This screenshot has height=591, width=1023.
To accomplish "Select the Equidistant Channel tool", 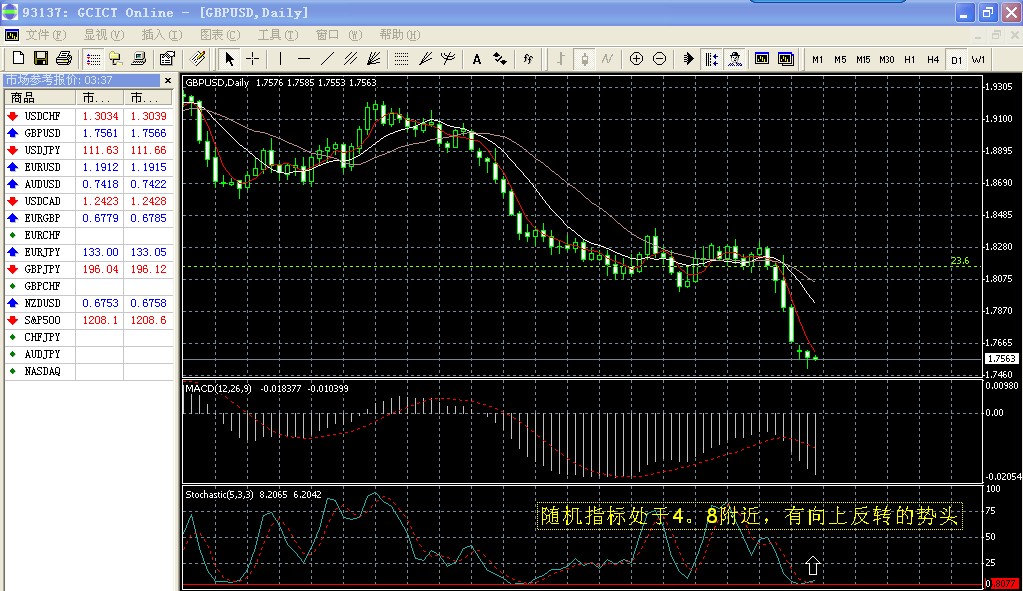I will [x=350, y=59].
